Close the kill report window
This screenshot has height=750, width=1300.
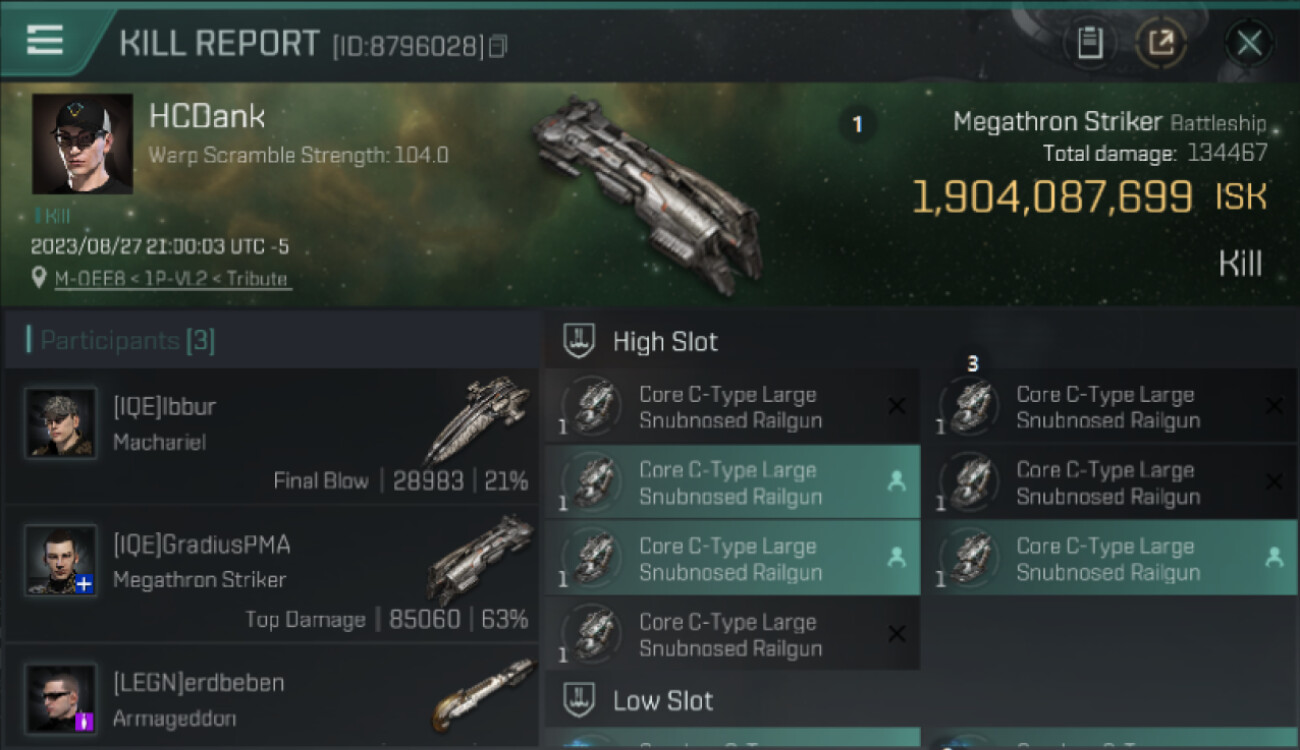tap(1249, 43)
